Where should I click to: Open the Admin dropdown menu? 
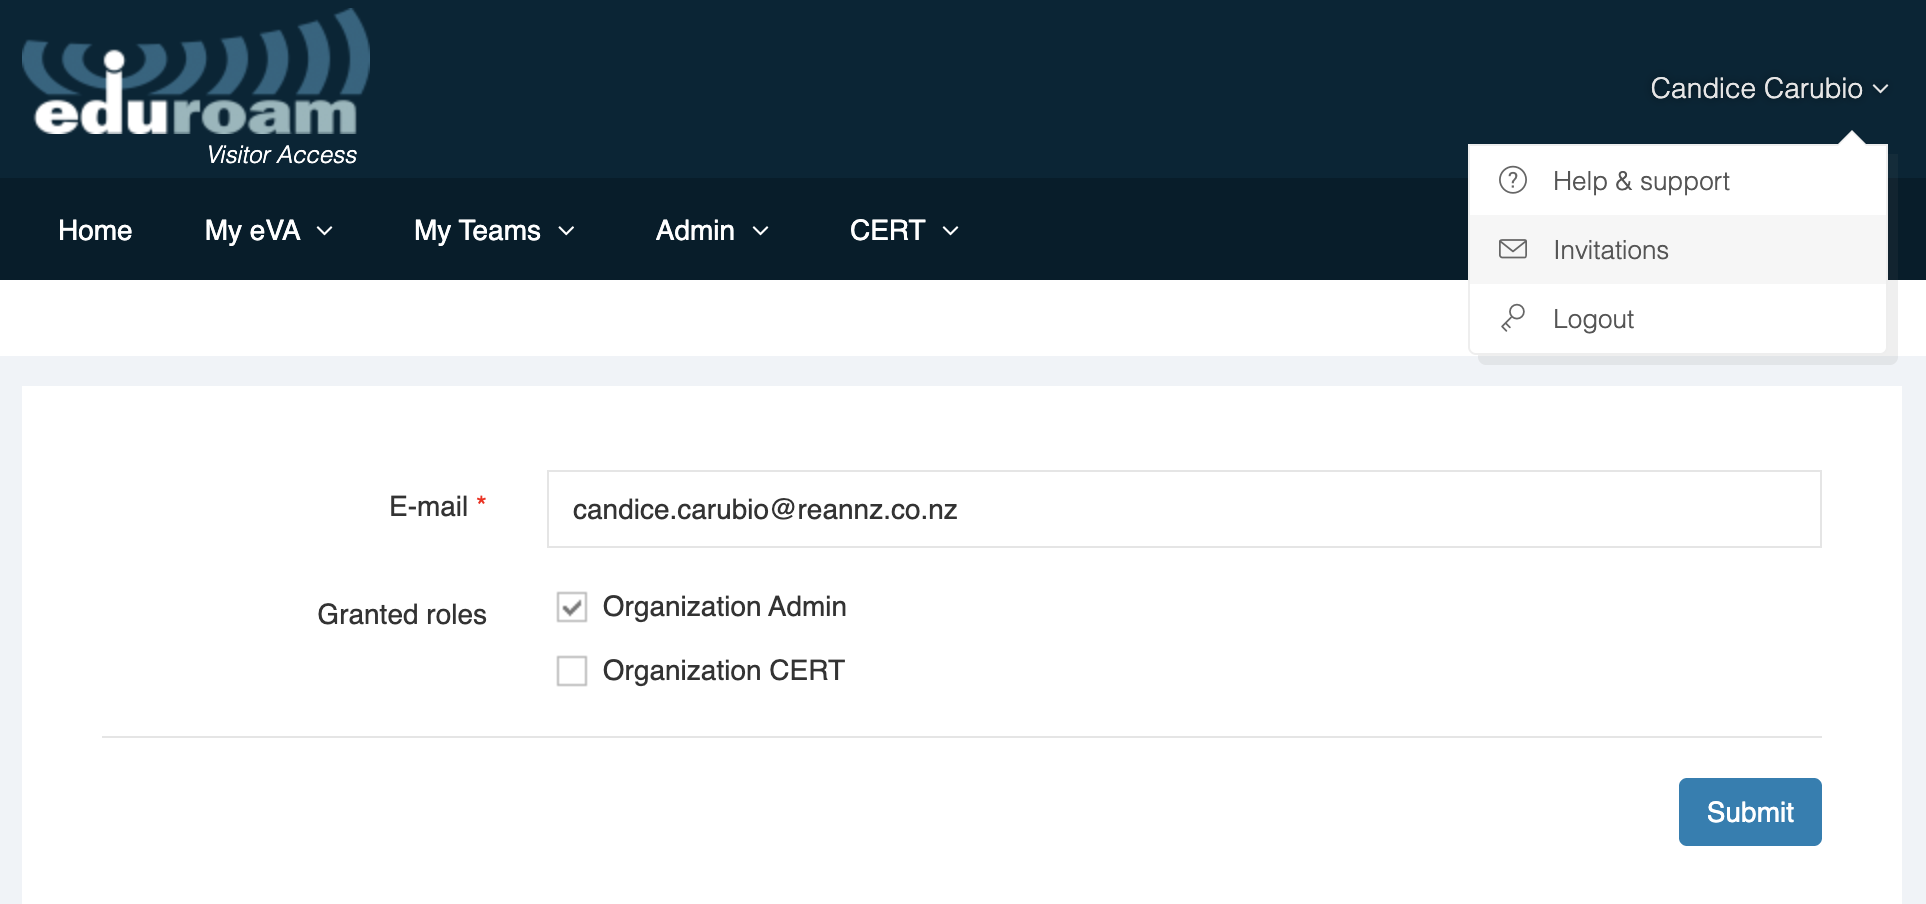point(712,231)
